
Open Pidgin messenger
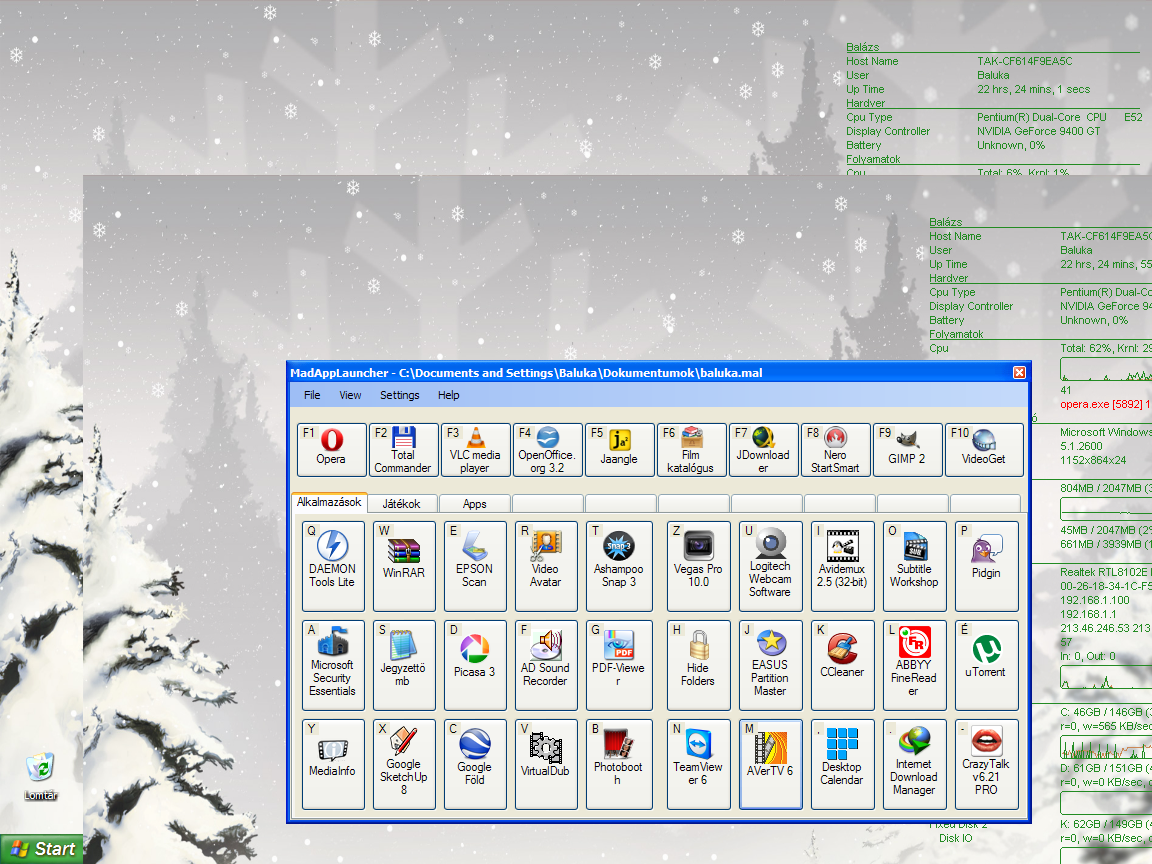tap(987, 566)
